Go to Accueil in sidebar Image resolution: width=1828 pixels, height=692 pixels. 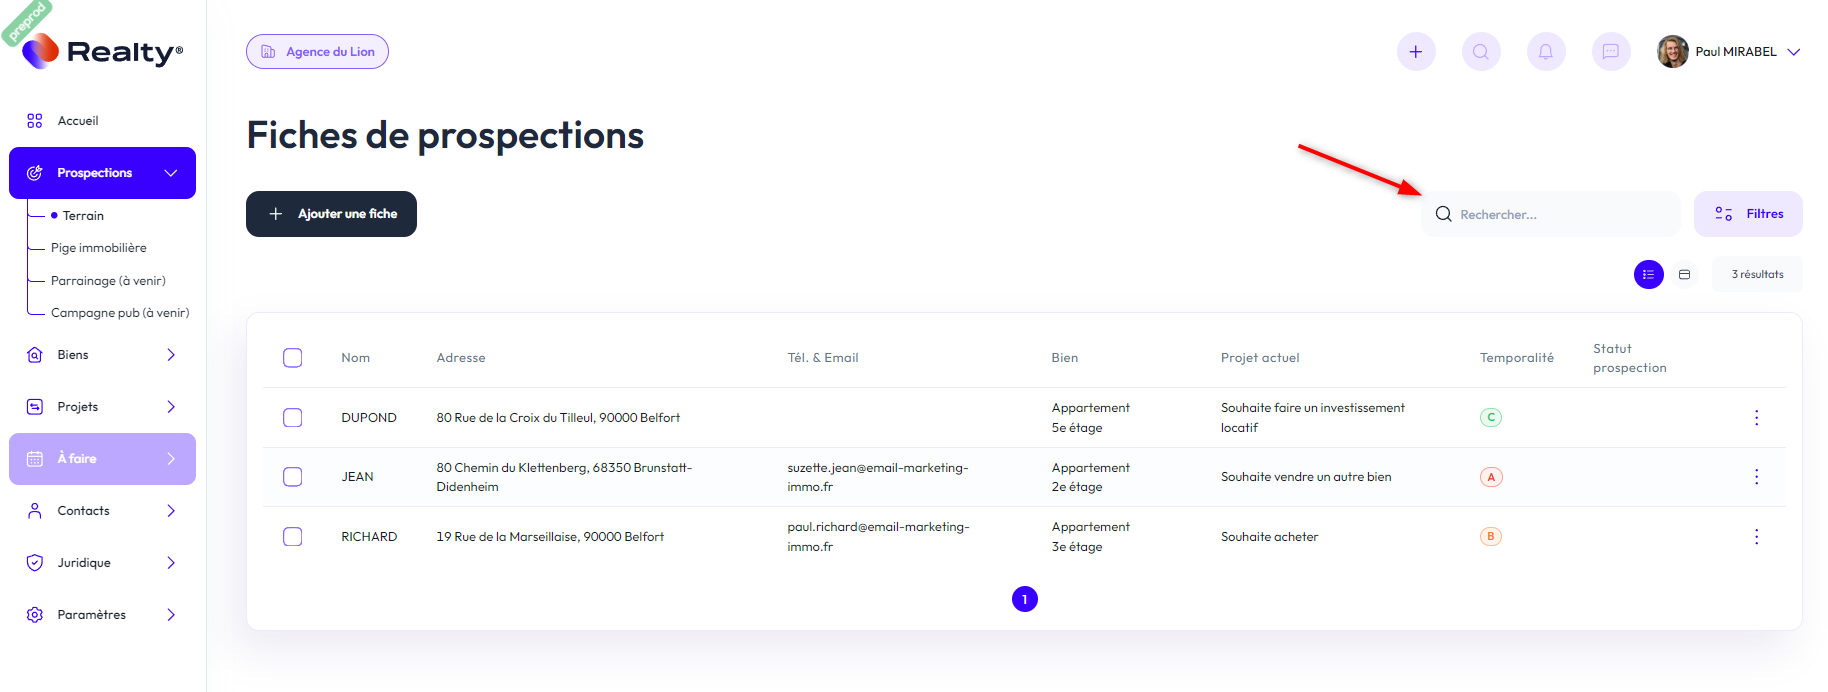(x=78, y=121)
